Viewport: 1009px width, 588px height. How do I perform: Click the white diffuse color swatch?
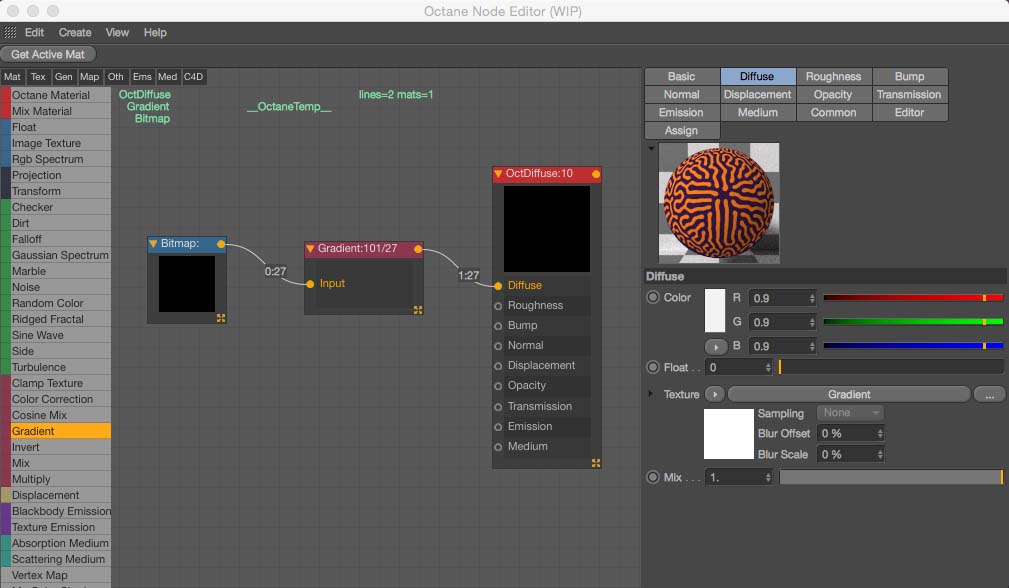[x=715, y=310]
